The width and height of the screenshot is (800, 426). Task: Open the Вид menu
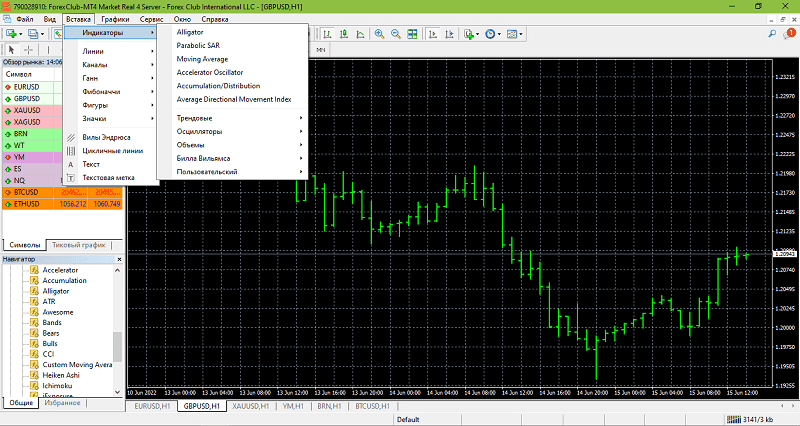point(49,19)
